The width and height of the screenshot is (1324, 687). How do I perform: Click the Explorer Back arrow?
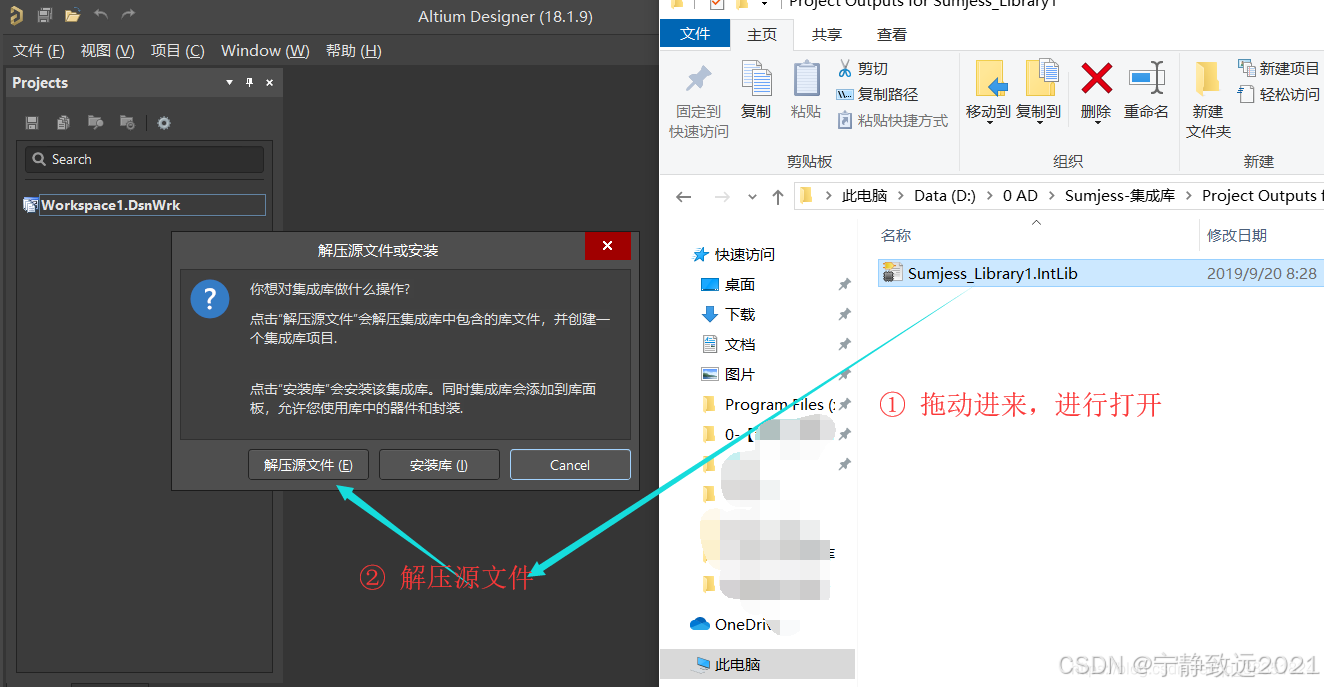click(684, 197)
